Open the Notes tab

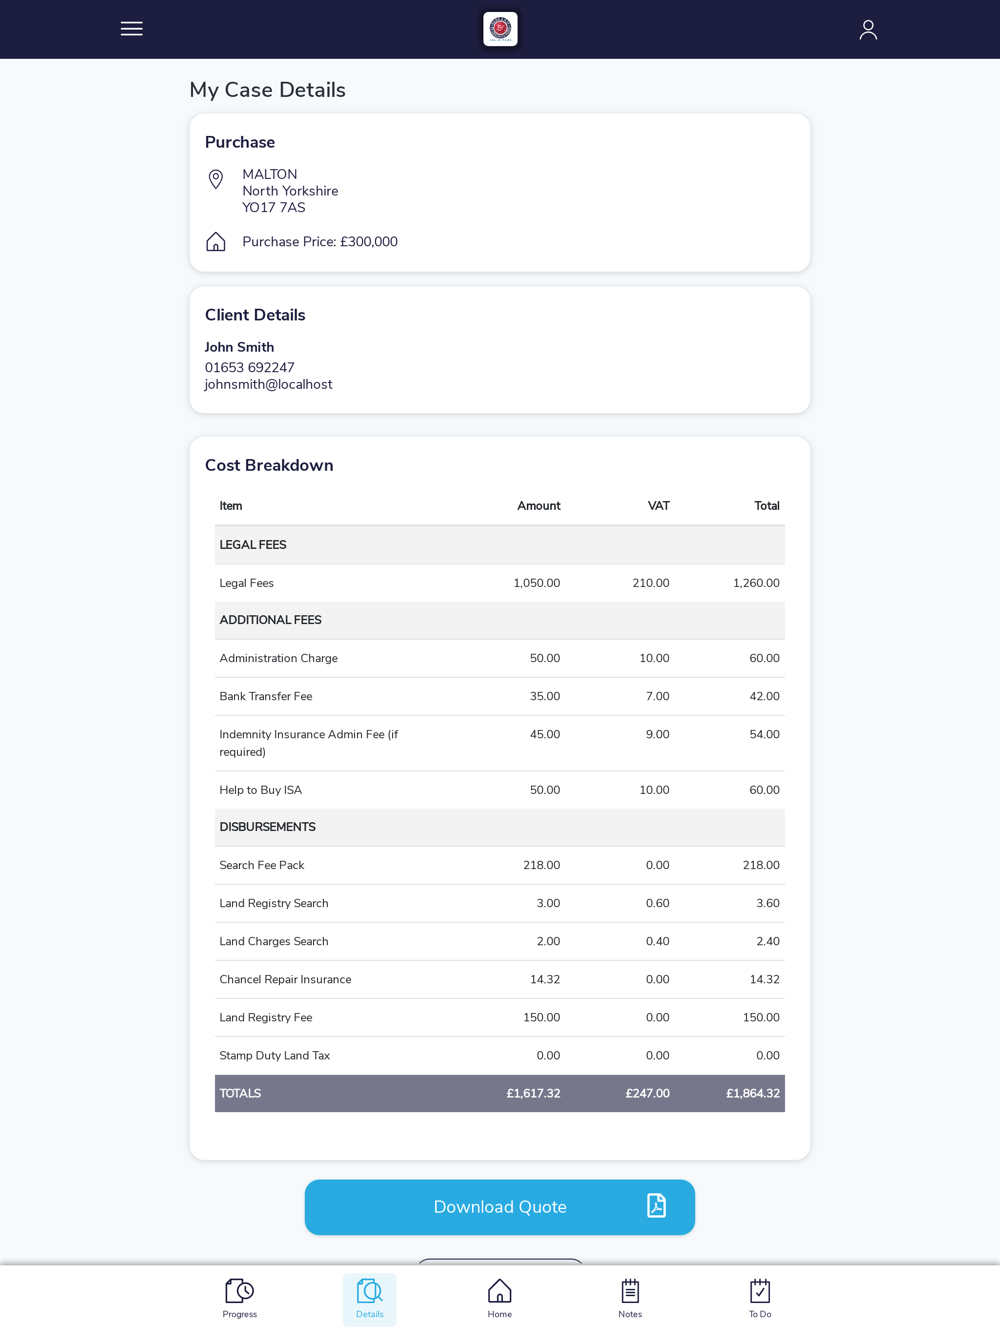point(630,1299)
